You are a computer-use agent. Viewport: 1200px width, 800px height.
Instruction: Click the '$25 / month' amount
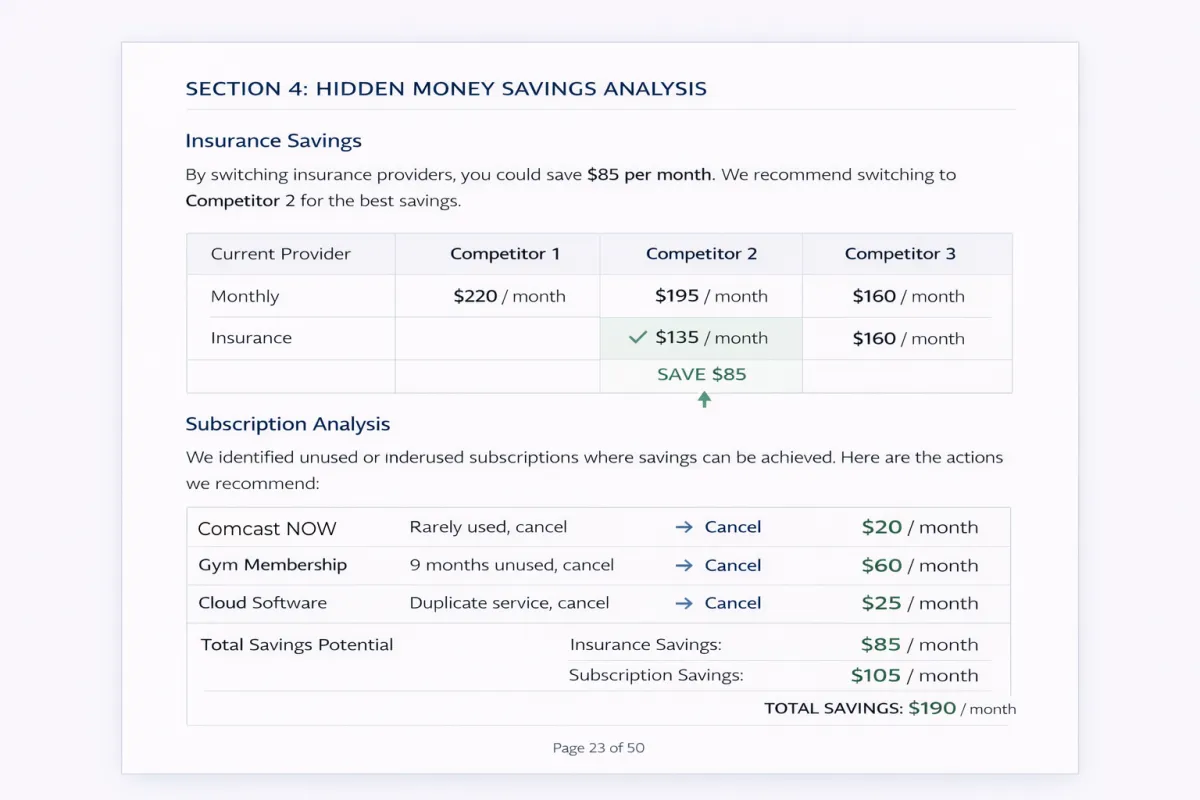coord(920,603)
